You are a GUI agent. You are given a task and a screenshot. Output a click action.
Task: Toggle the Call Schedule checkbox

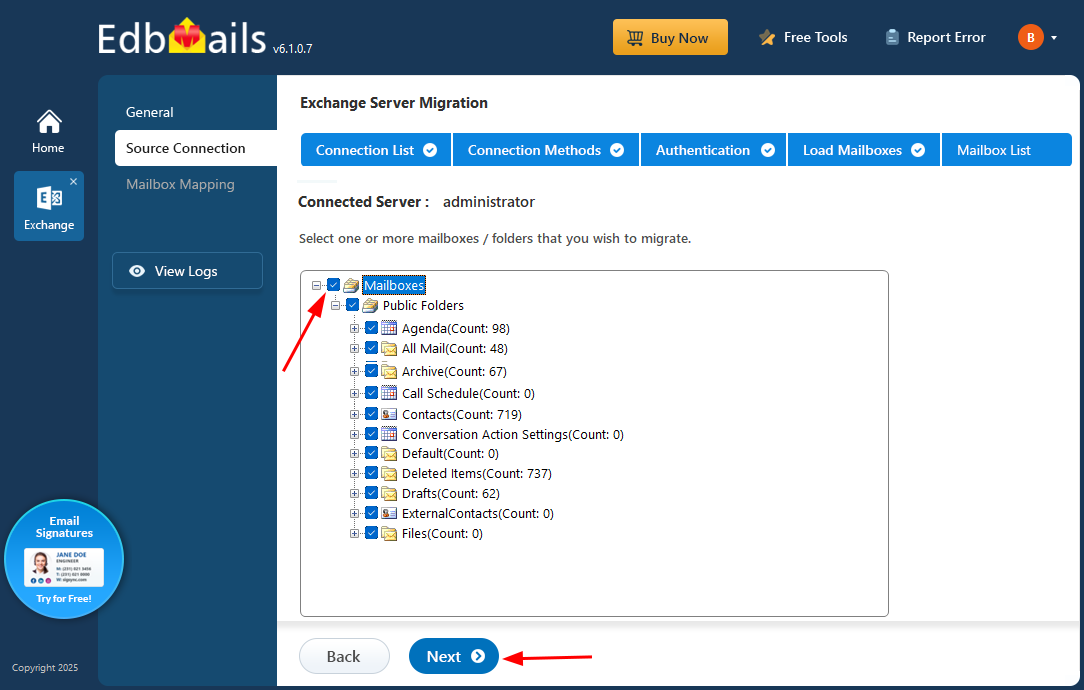tap(371, 393)
